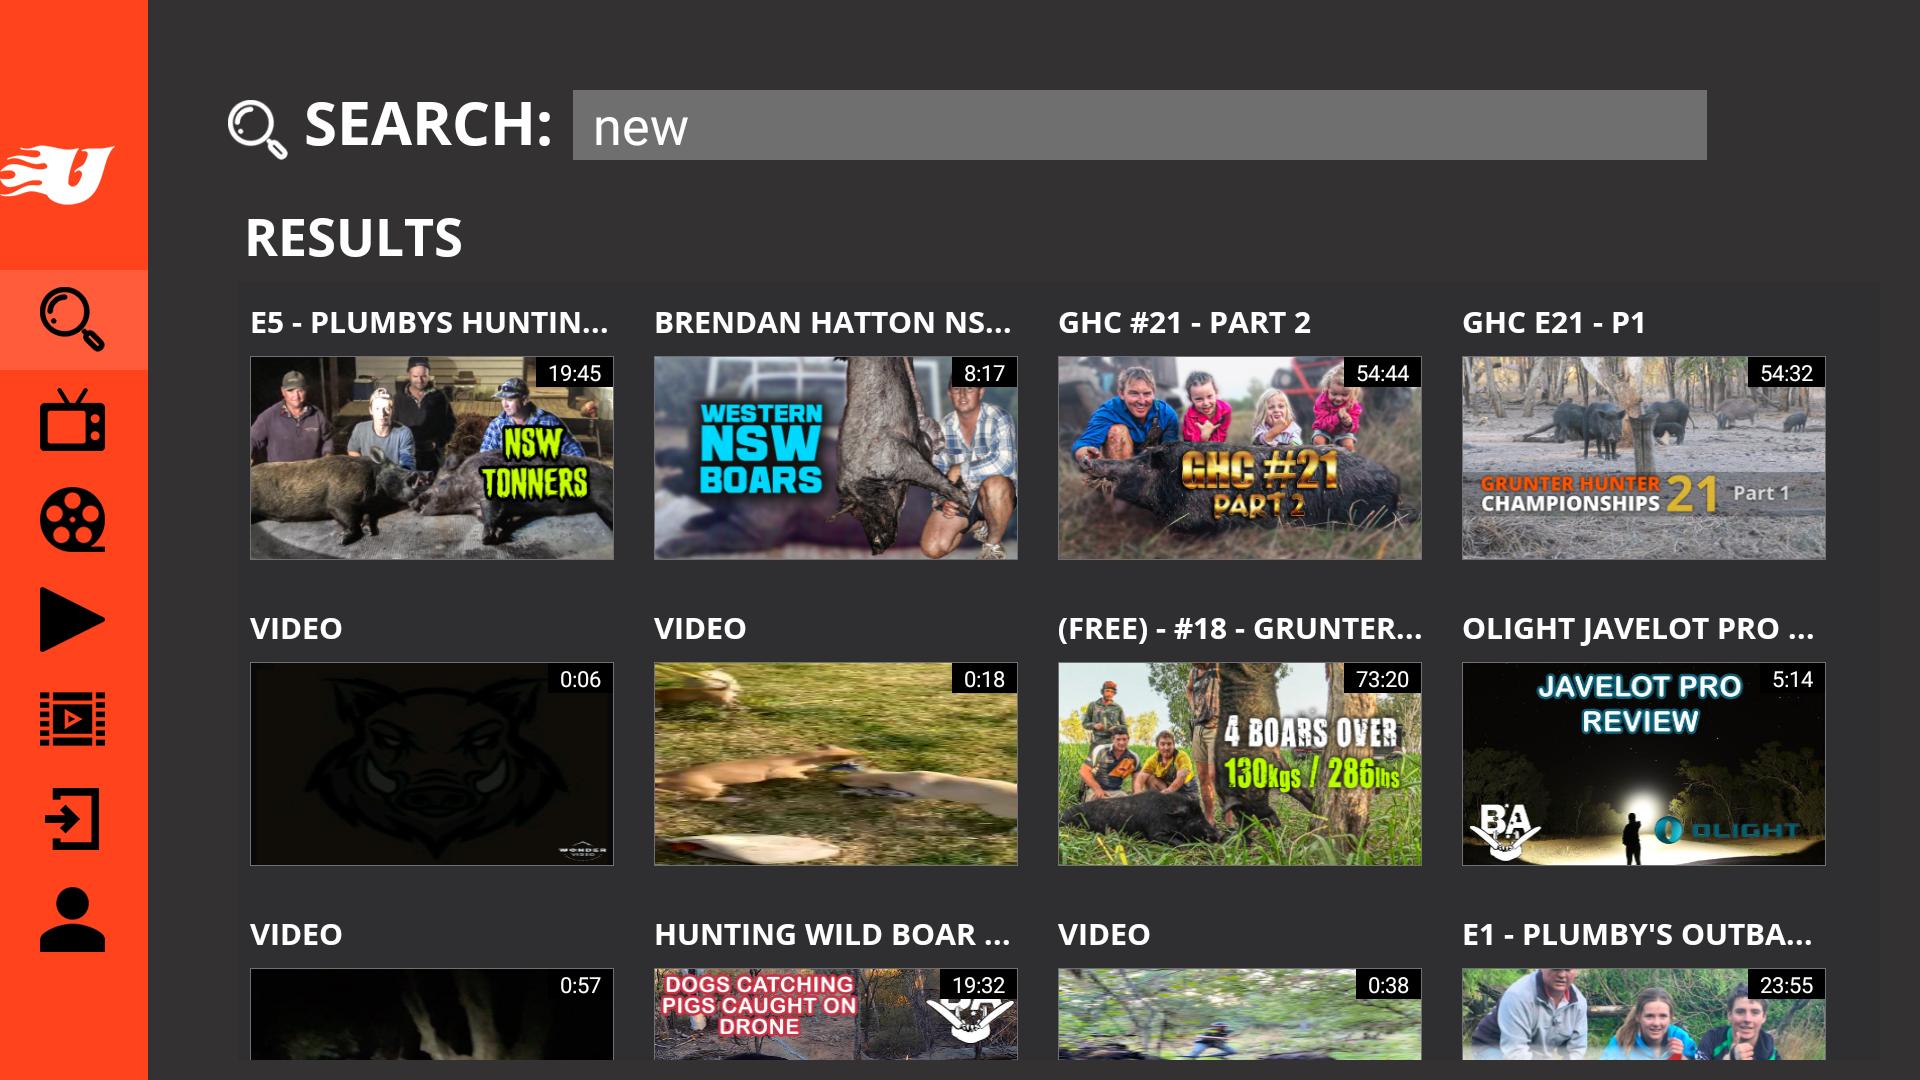
Task: Open the Live TV sidebar icon
Action: point(72,420)
